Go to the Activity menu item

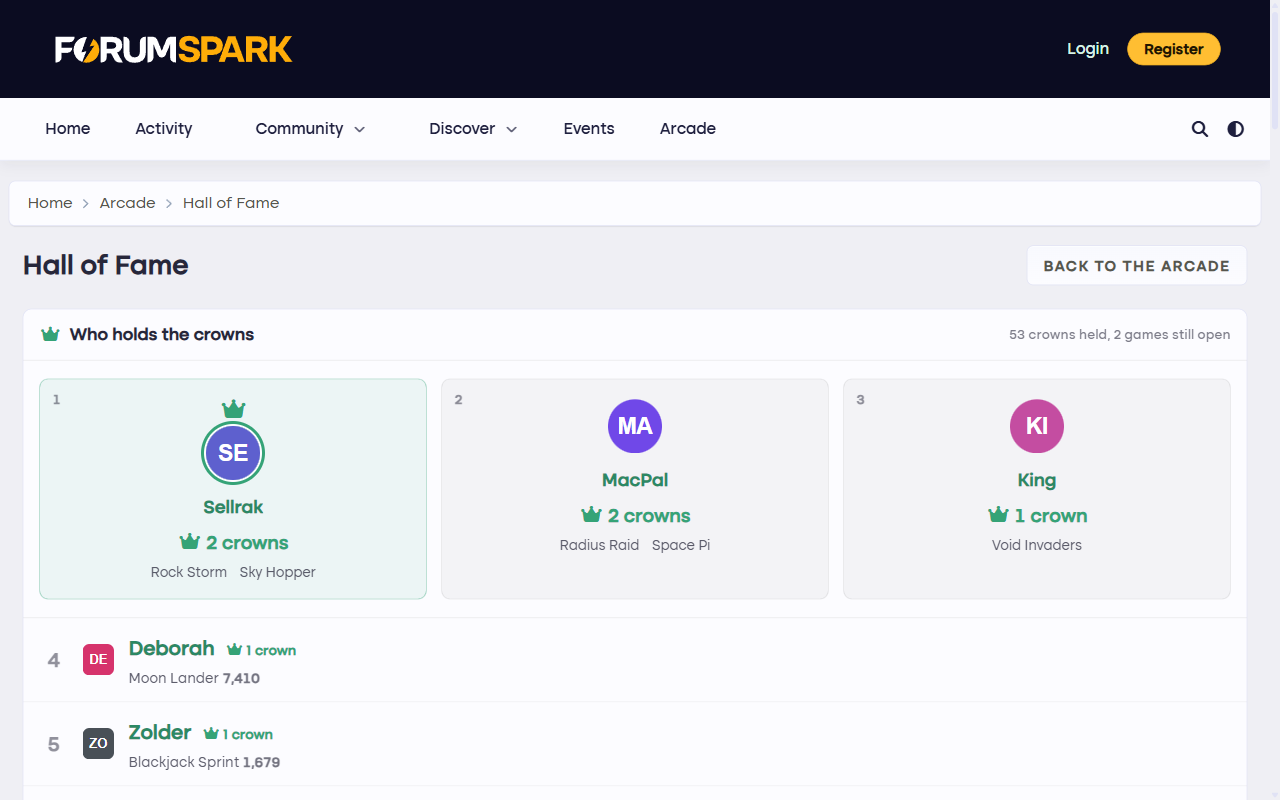[x=164, y=129]
